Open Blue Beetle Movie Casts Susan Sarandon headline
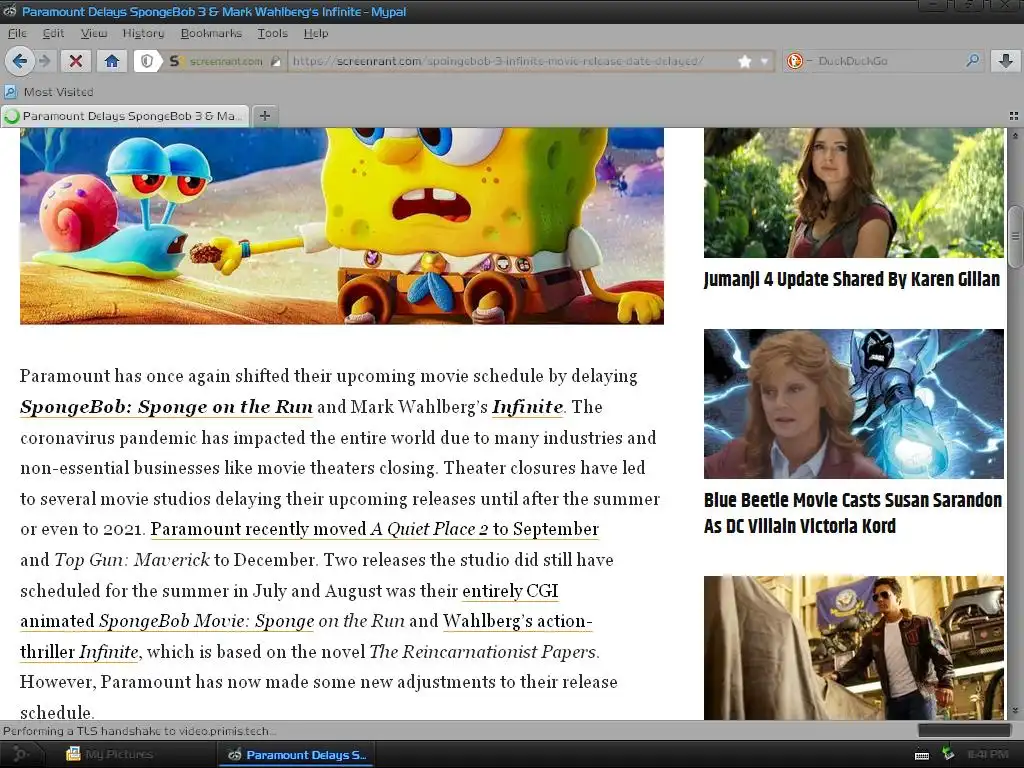Image resolution: width=1024 pixels, height=768 pixels. [x=853, y=513]
